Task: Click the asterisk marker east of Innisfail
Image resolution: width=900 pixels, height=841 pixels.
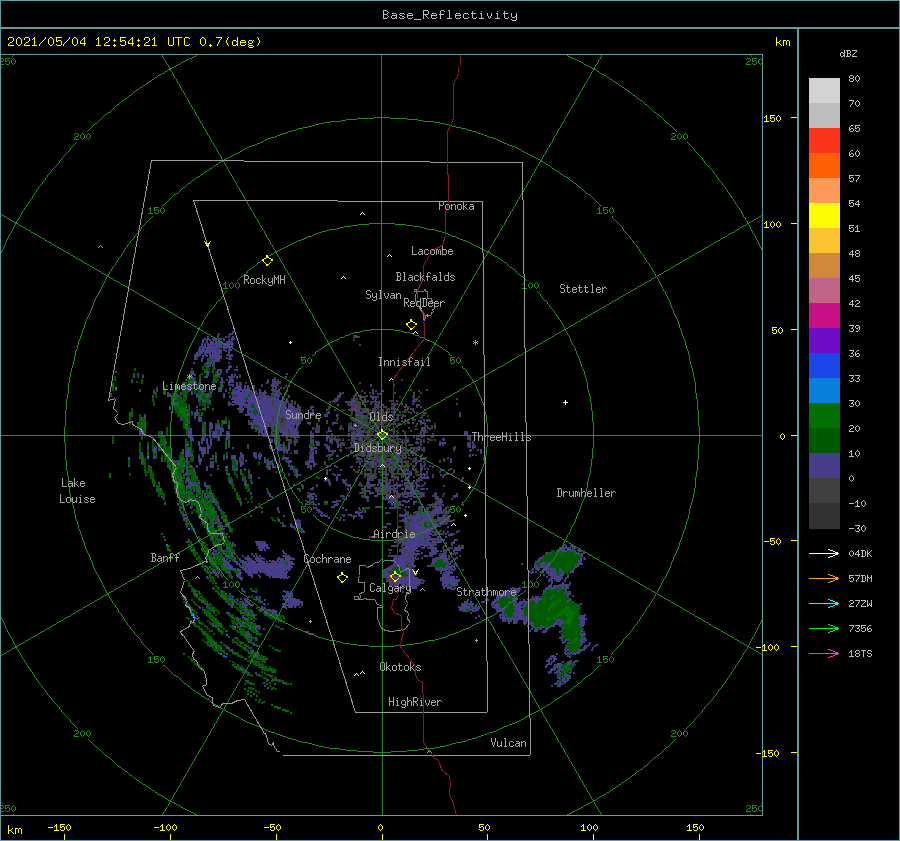Action: (475, 343)
